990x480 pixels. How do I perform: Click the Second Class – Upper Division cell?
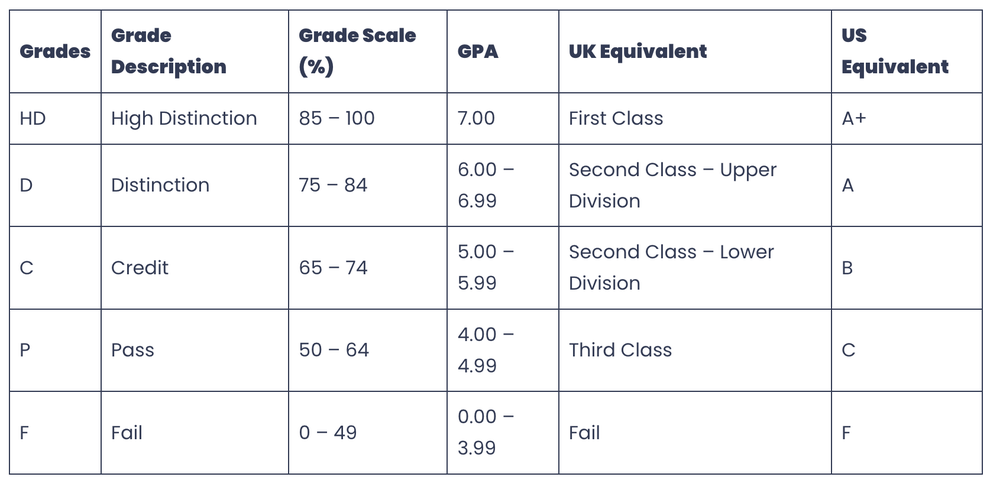(x=672, y=185)
